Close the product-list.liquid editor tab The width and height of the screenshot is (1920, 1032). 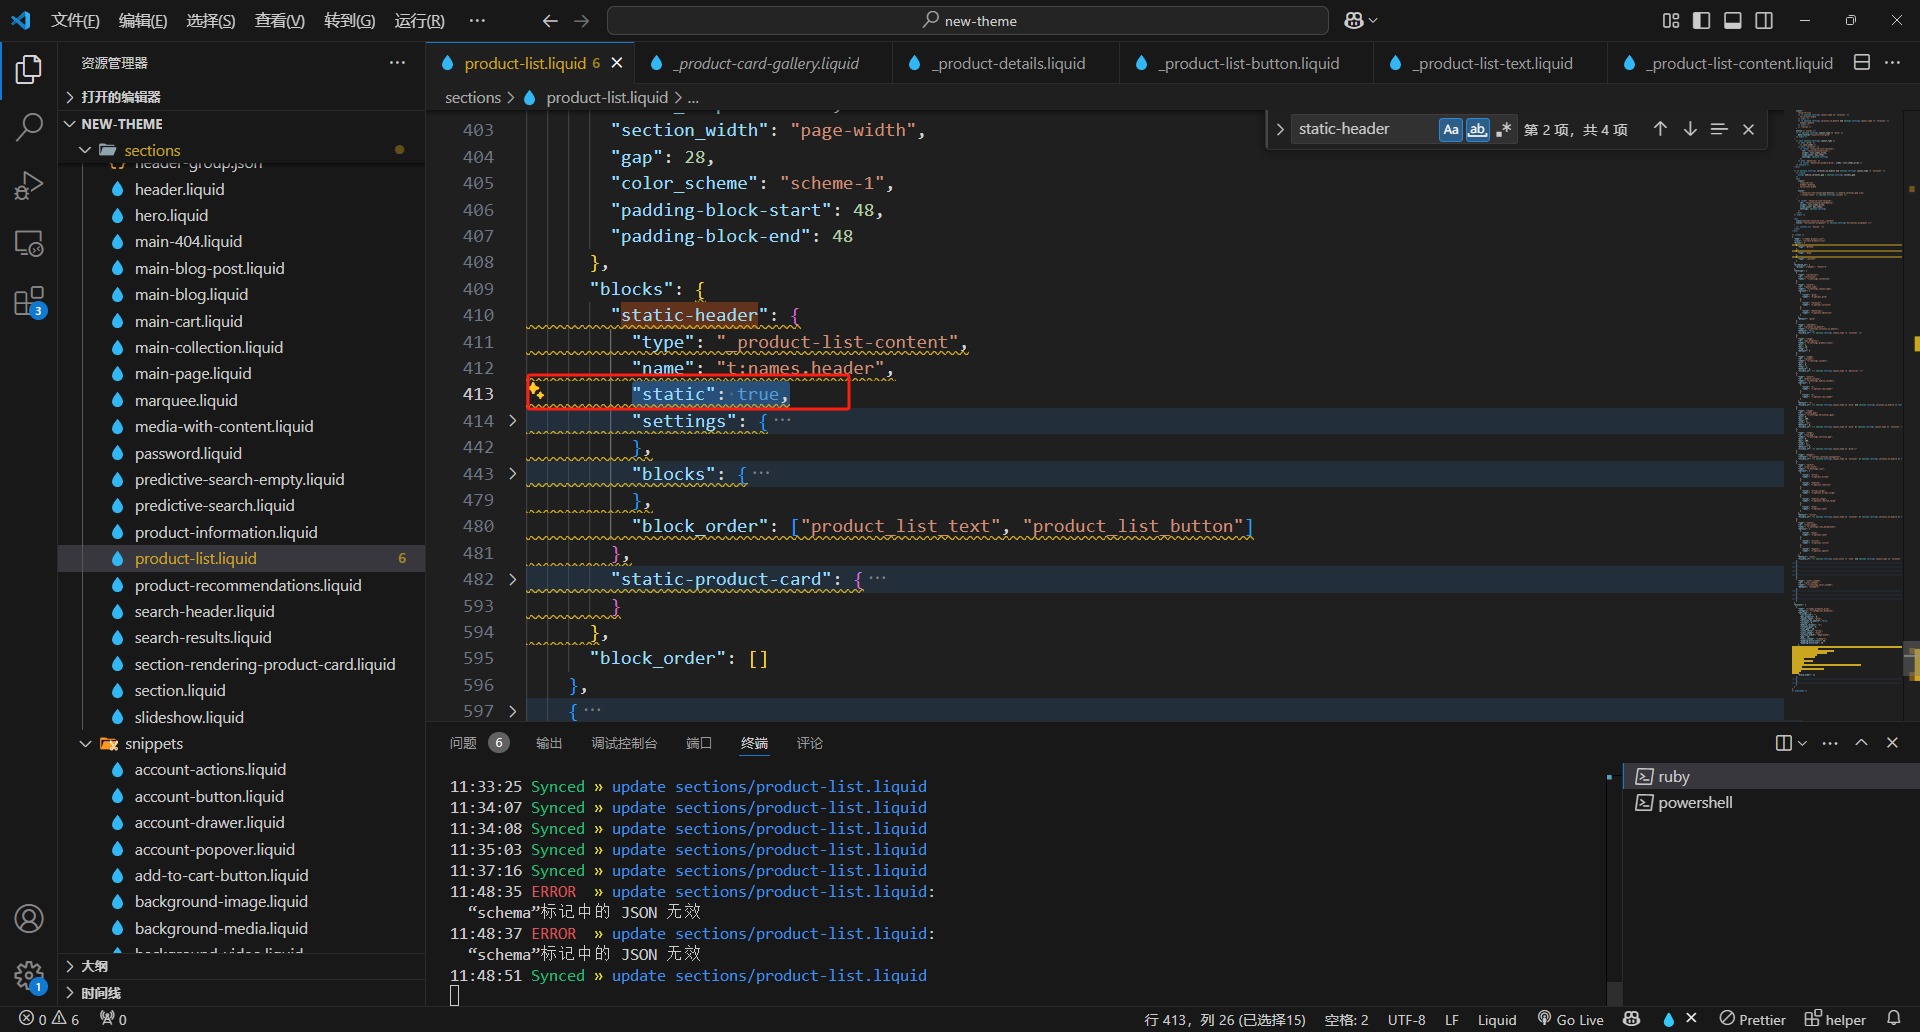(x=617, y=63)
